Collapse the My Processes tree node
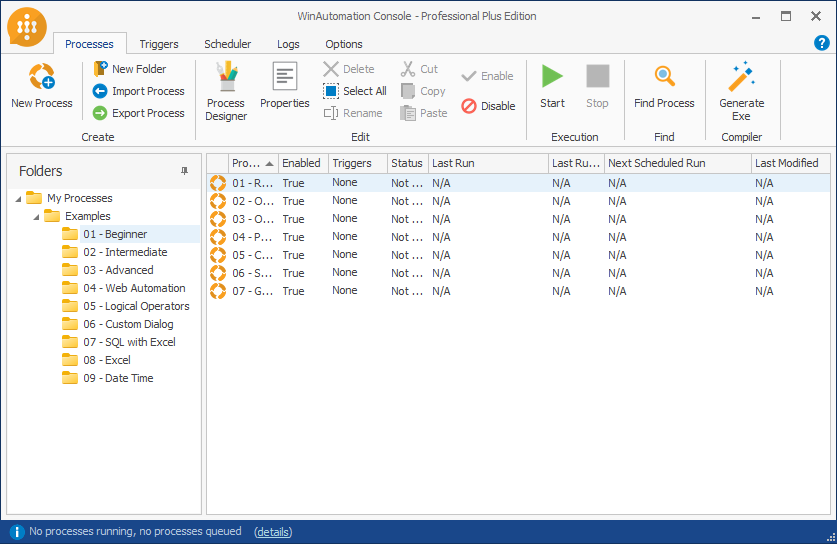 [x=19, y=199]
